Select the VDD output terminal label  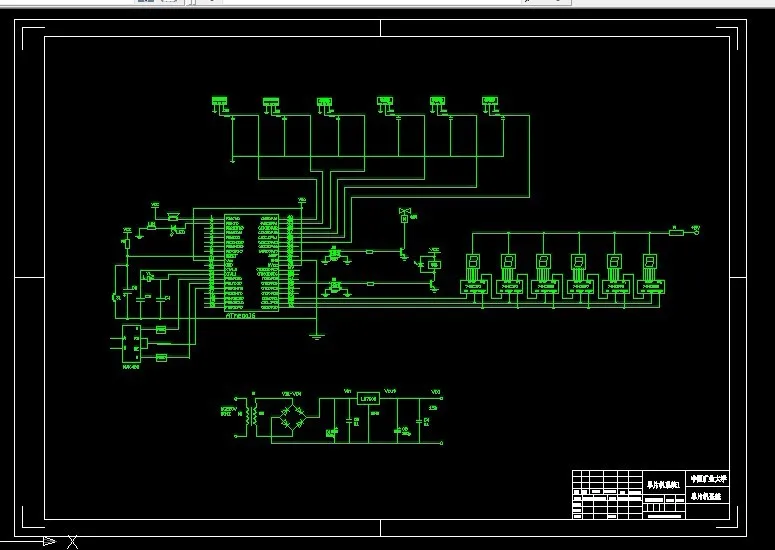(x=435, y=392)
